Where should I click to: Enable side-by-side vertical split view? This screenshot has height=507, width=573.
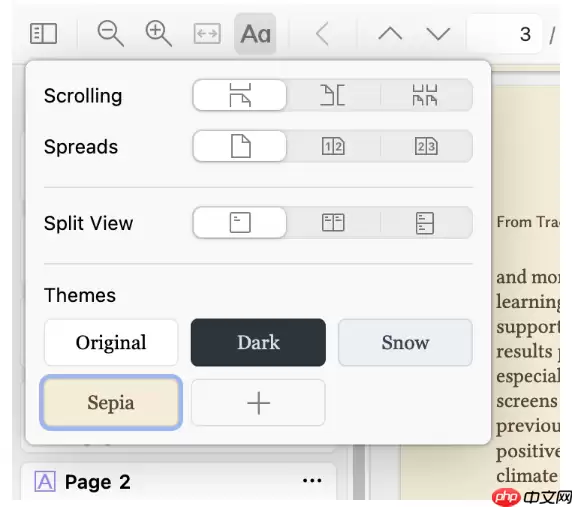point(333,223)
